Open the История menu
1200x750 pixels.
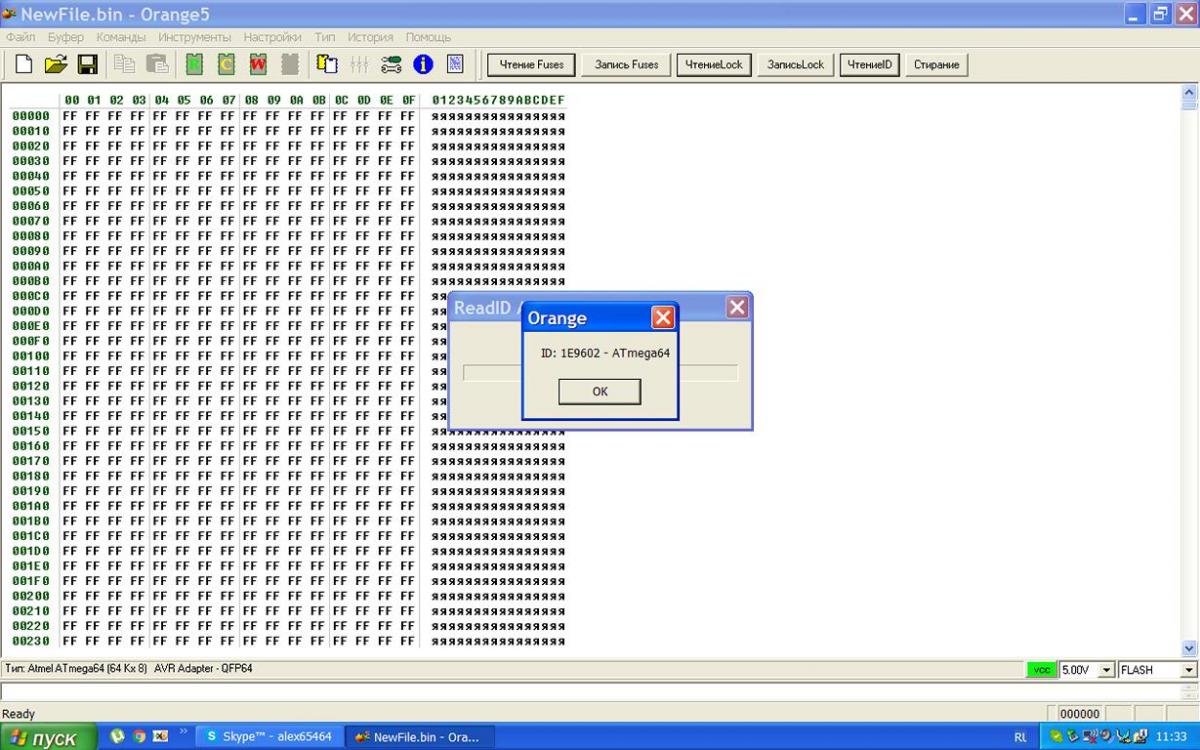[x=371, y=37]
